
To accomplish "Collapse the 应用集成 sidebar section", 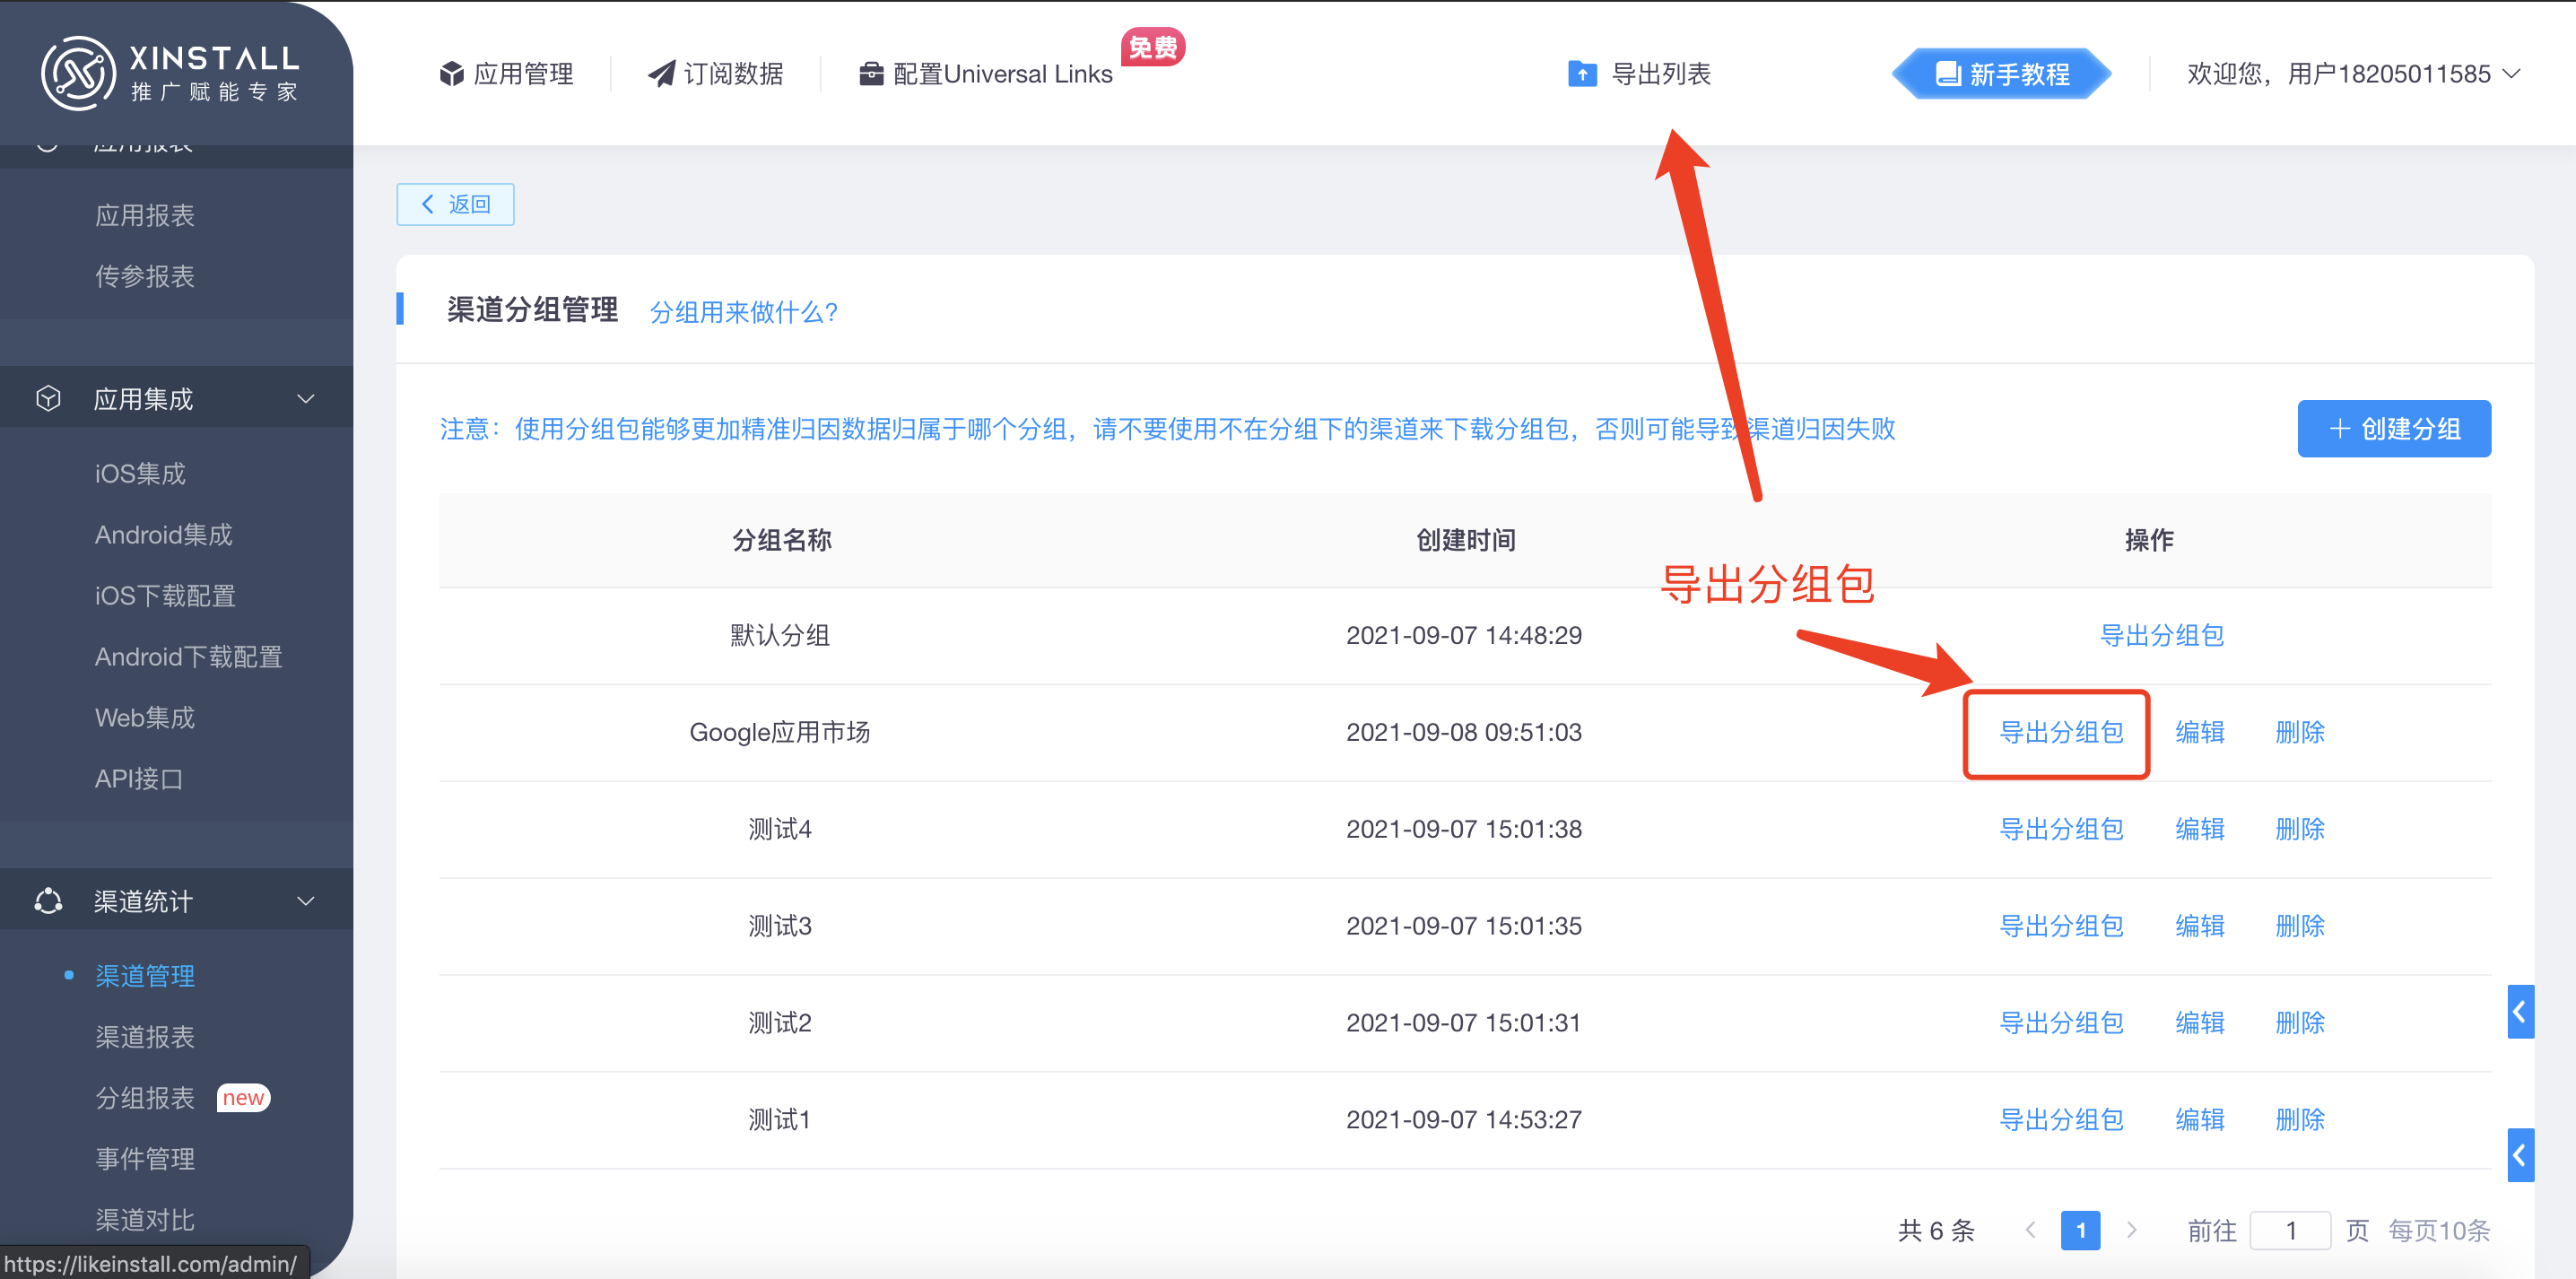I will pos(306,399).
